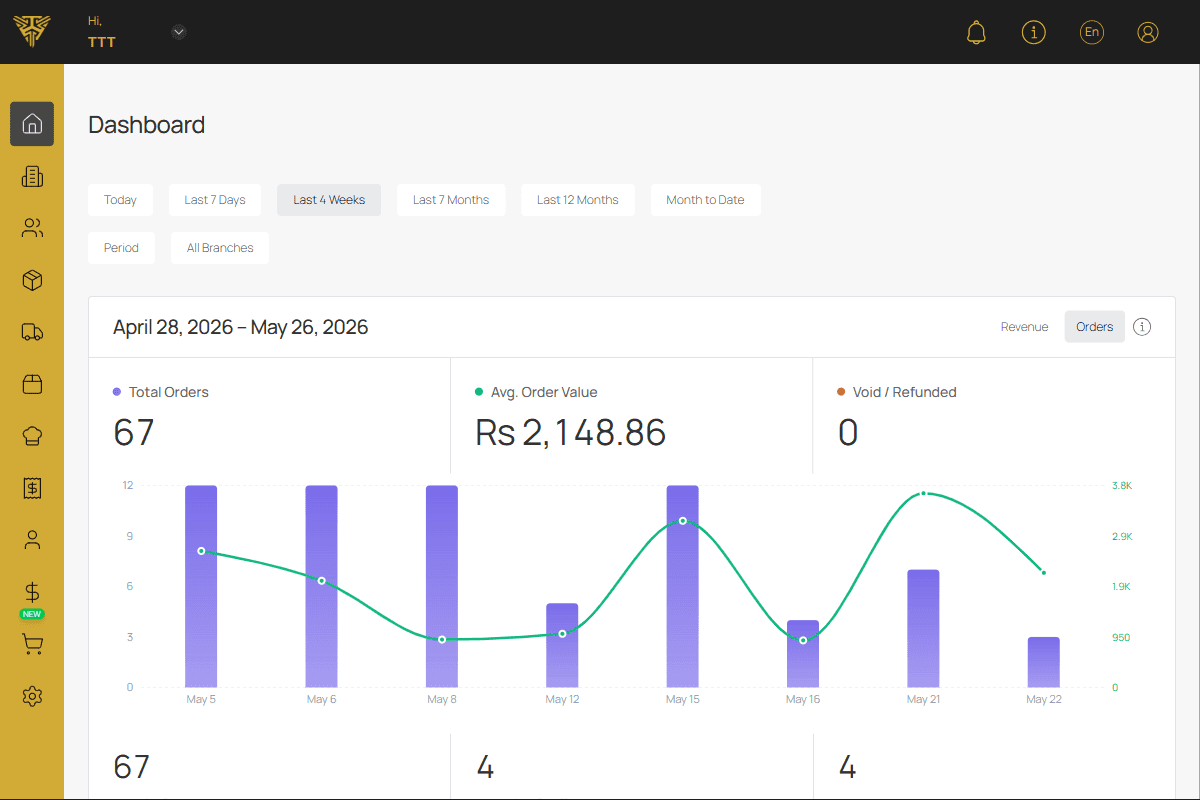1200x800 pixels.
Task: Expand the TTT account dropdown arrow
Action: [x=179, y=32]
